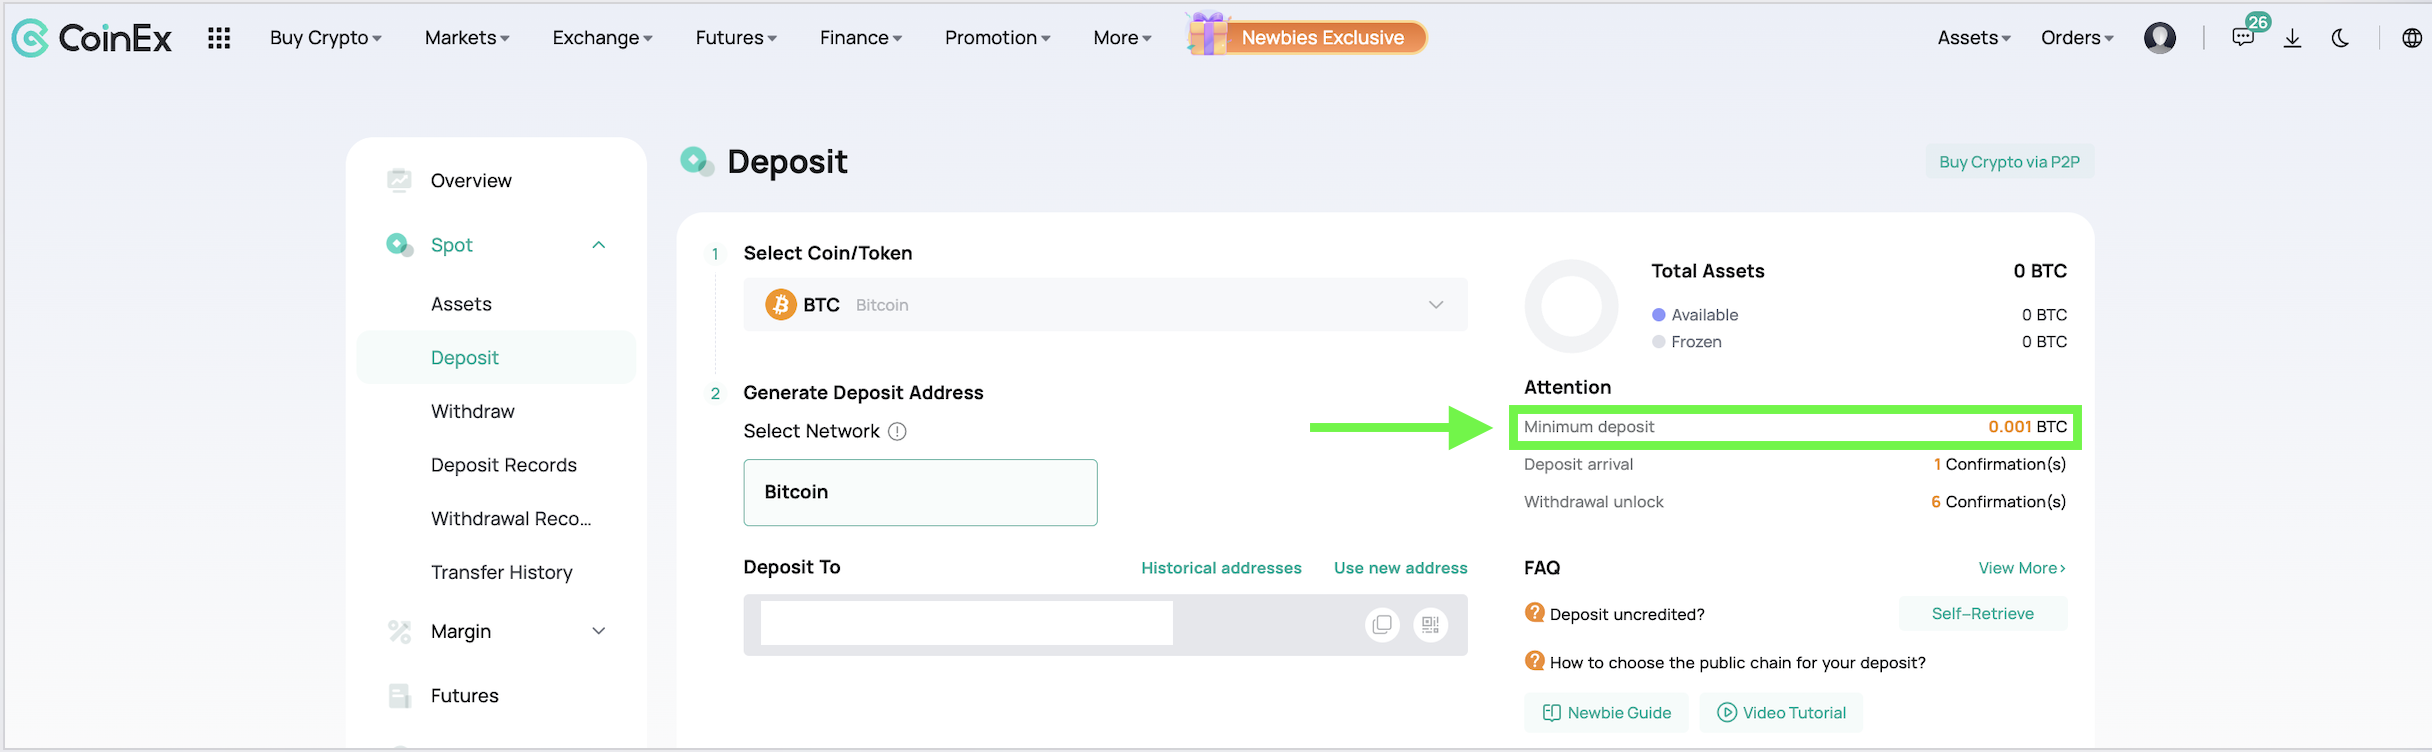
Task: Open 'How to choose the public chain' FAQ
Action: click(1738, 663)
